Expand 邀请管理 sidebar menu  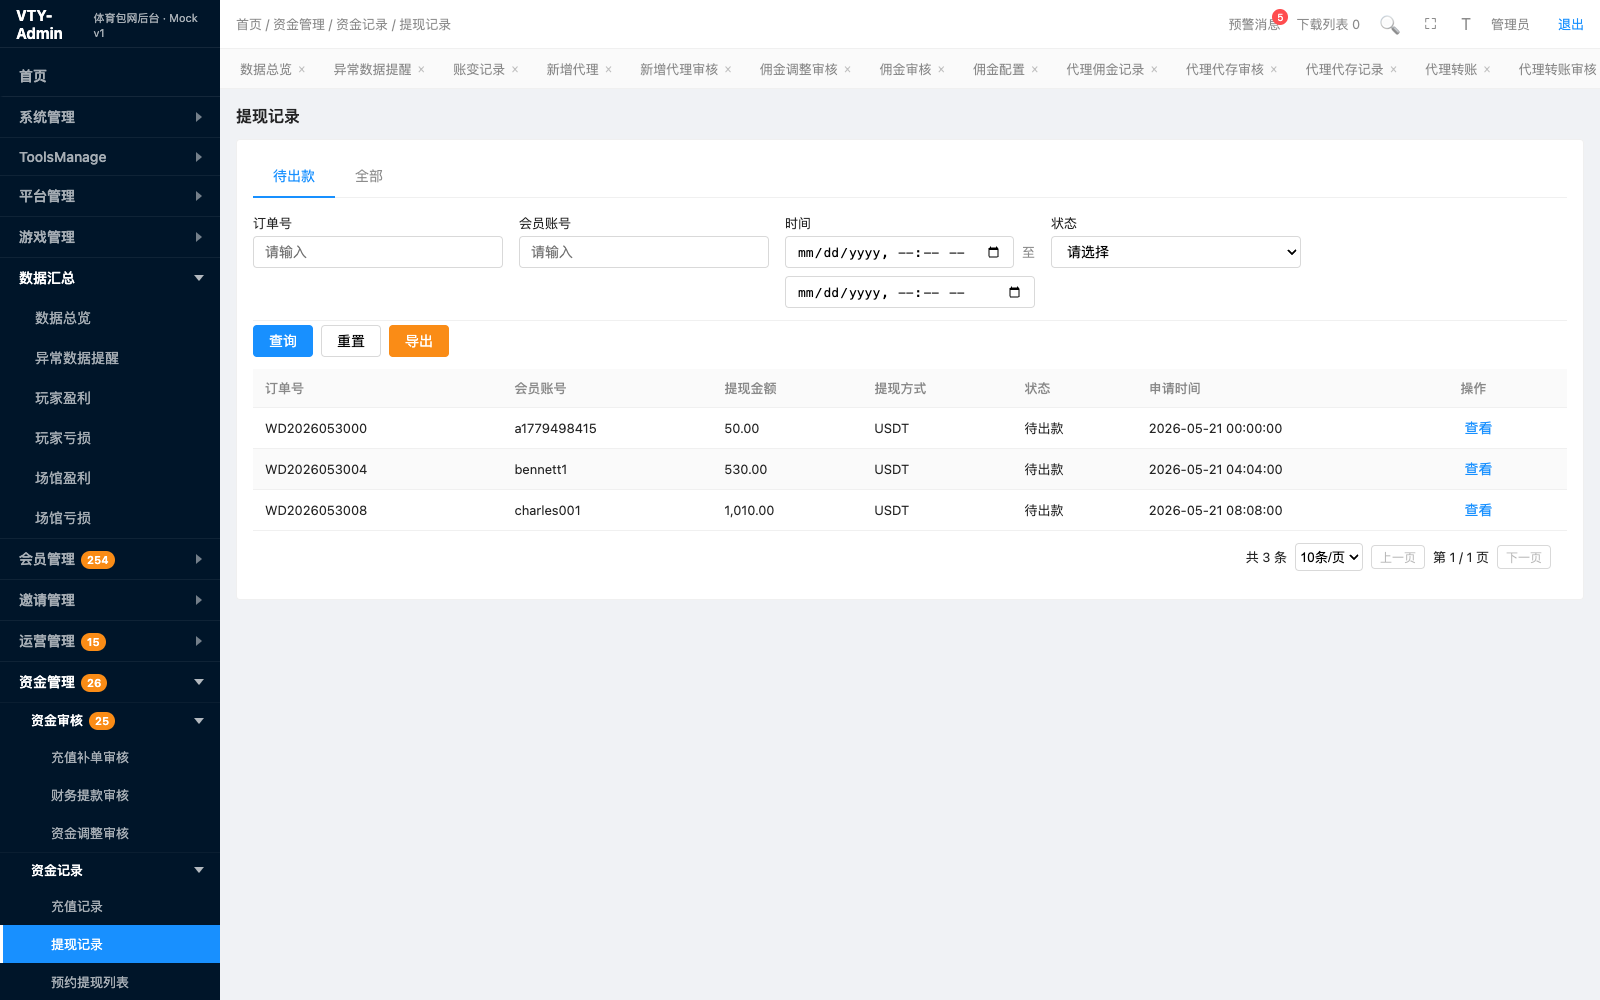point(110,600)
